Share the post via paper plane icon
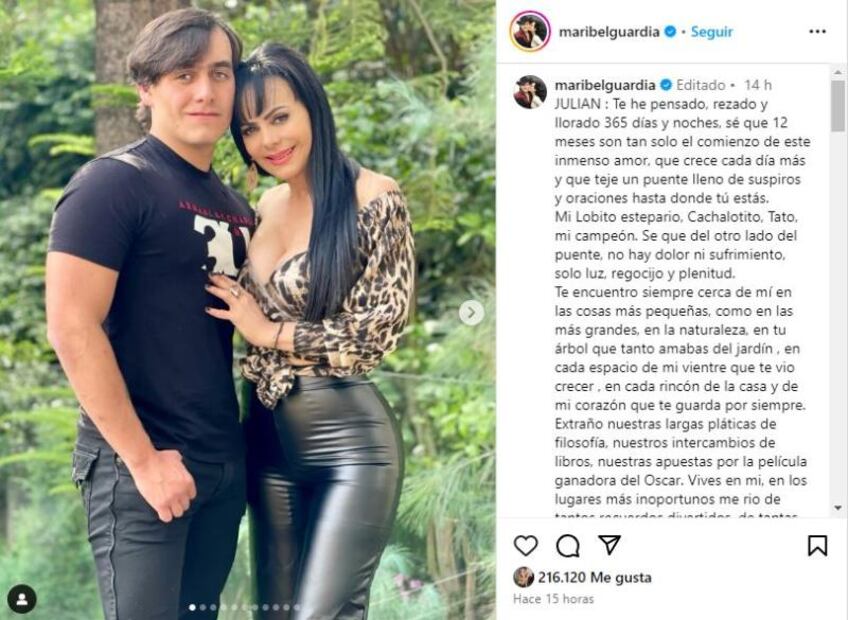Screen dimensions: 848x620 [x=610, y=545]
